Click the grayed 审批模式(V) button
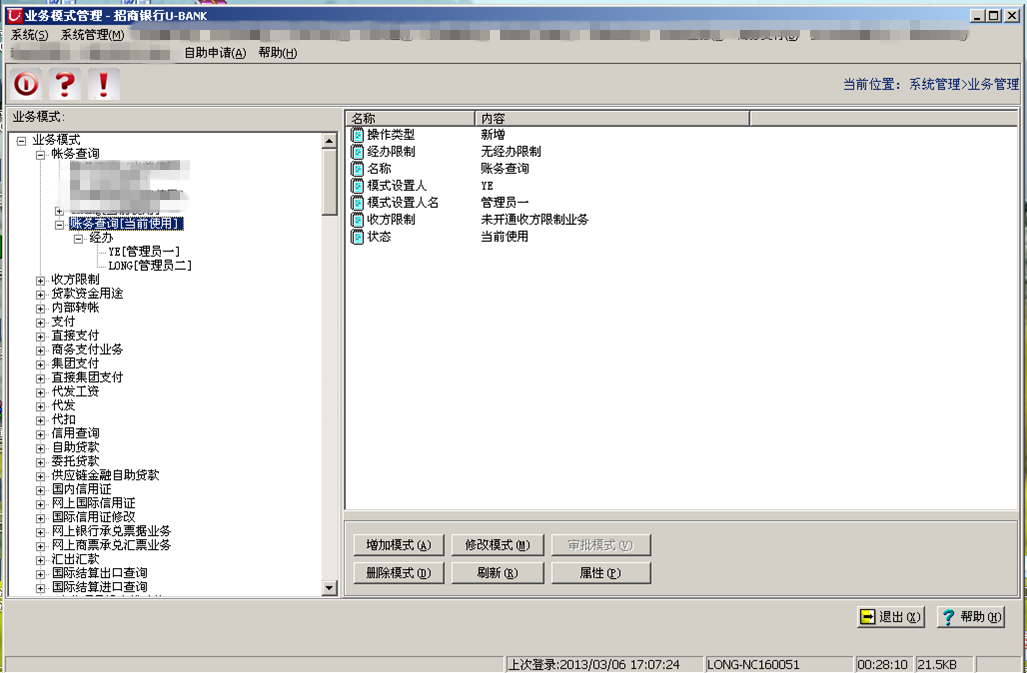 (601, 545)
